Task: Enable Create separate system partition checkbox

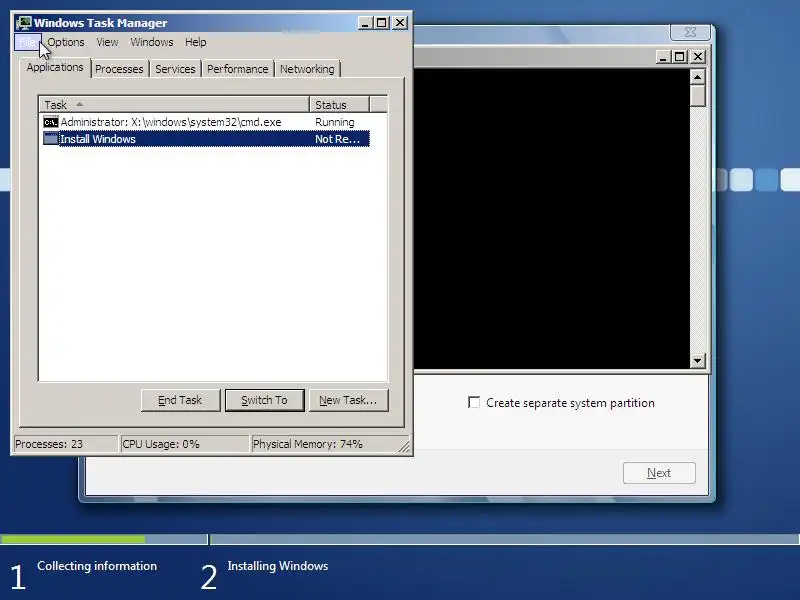Action: pos(474,403)
